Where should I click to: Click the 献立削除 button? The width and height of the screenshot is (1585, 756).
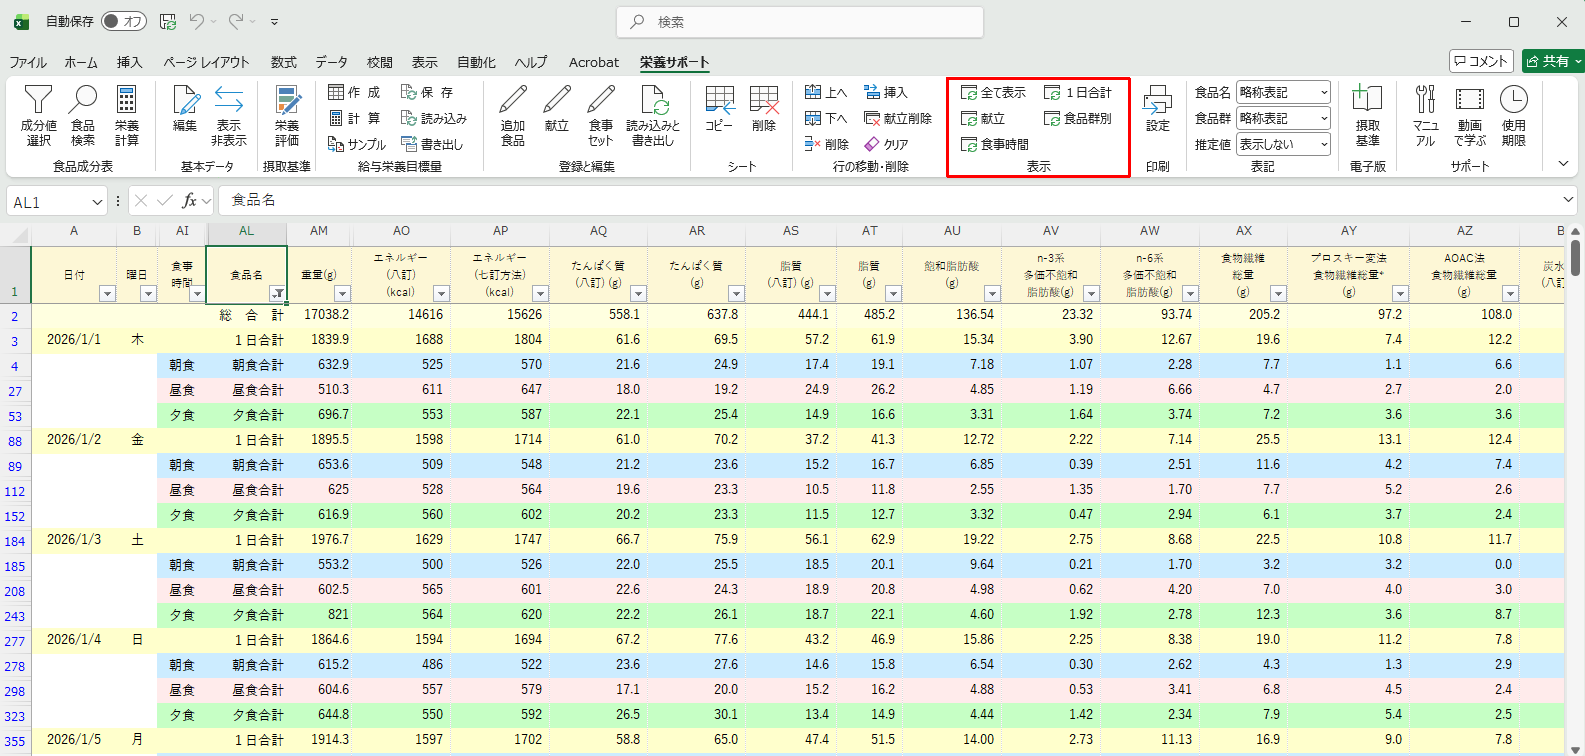tap(898, 118)
